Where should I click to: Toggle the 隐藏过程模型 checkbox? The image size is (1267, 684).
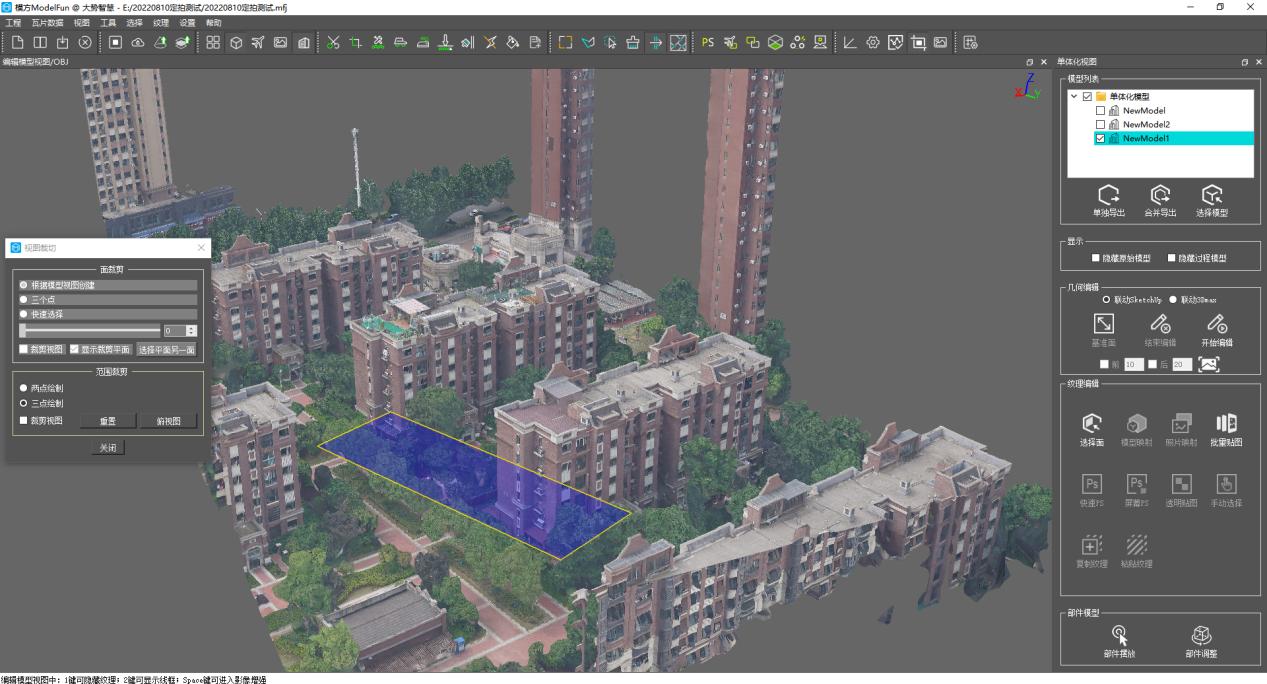click(x=1172, y=258)
